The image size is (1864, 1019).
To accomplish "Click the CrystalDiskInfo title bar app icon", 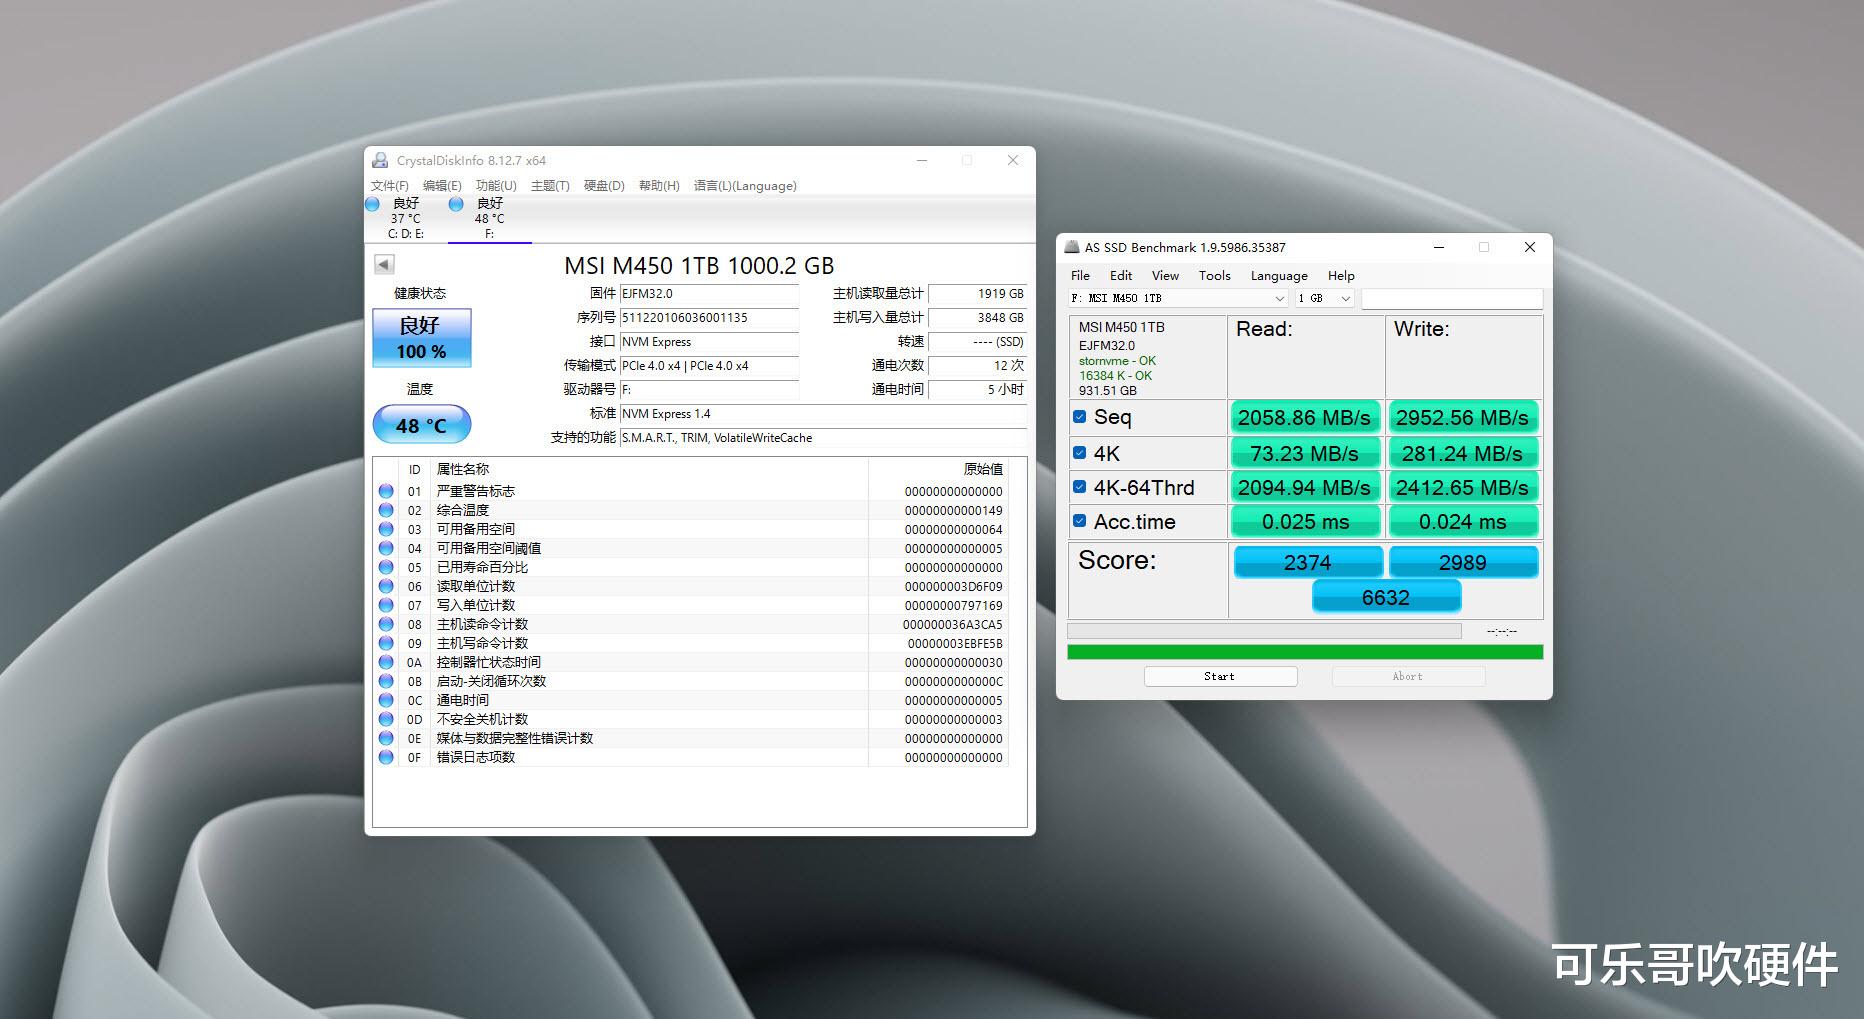I will 380,160.
